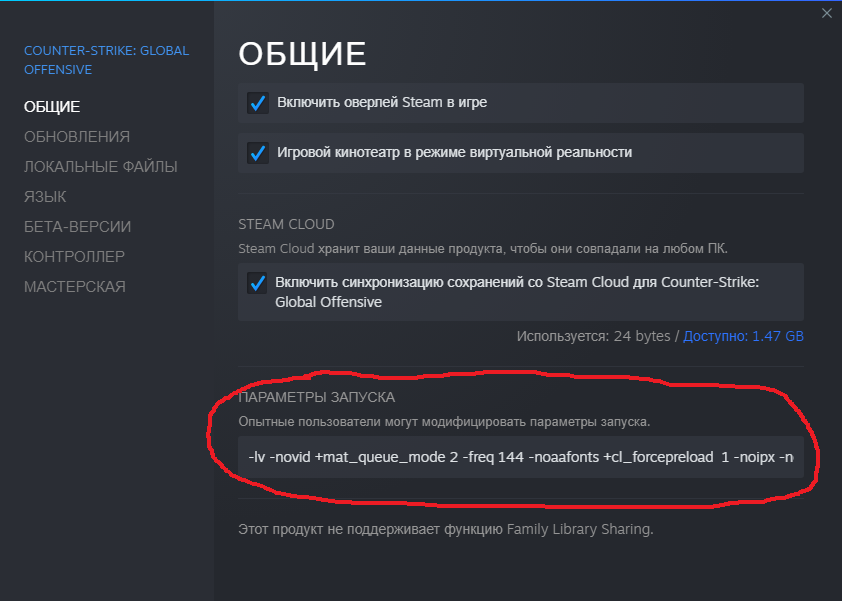This screenshot has height=601, width=842.
Task: Toggle the VR game theater checkbox
Action: [258, 152]
